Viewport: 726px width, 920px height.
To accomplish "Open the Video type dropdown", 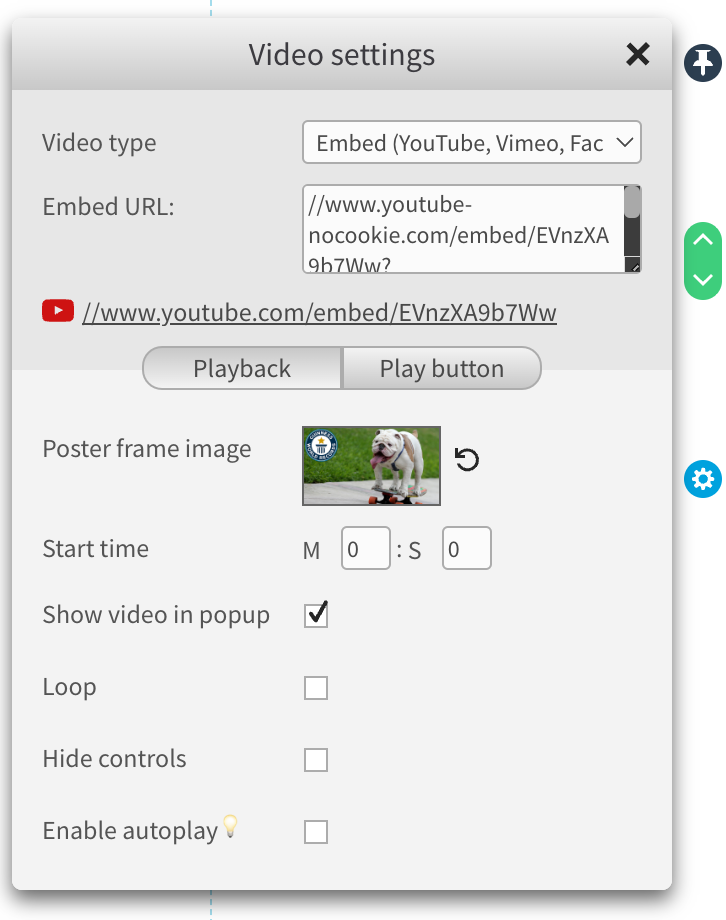I will (x=471, y=142).
